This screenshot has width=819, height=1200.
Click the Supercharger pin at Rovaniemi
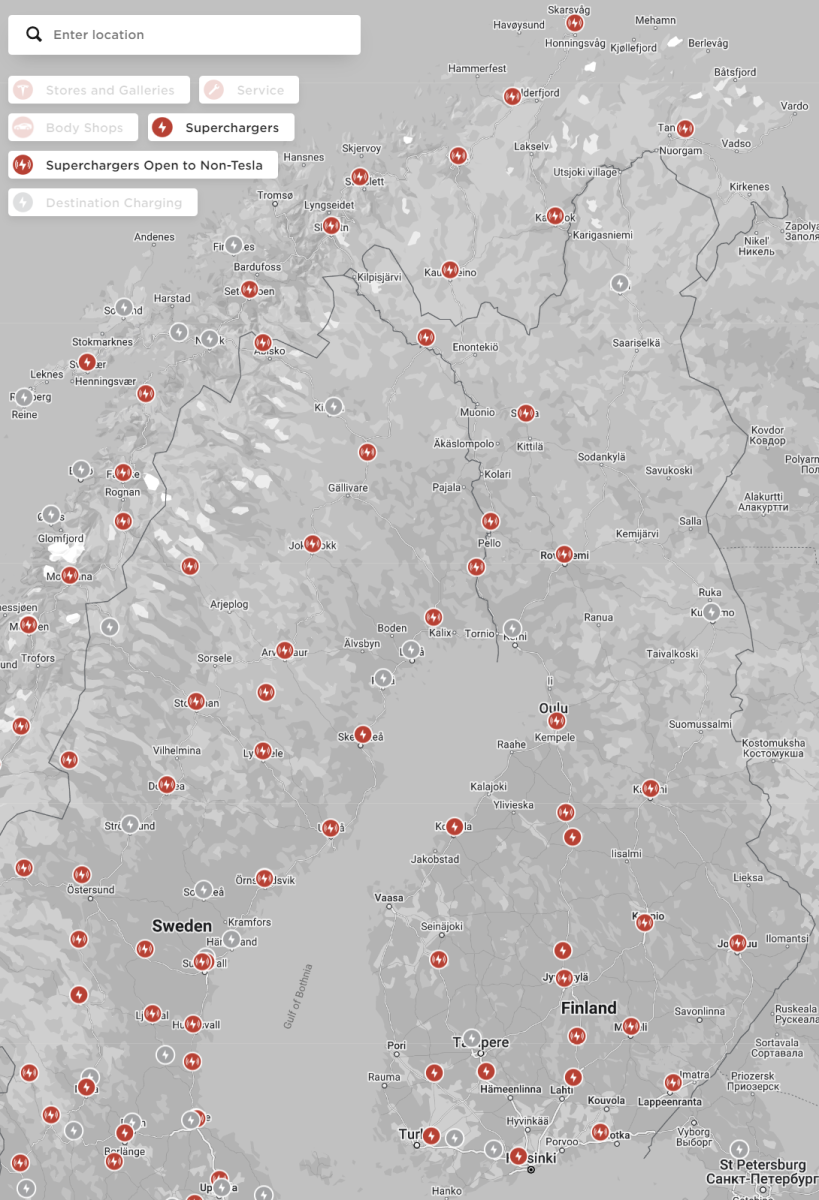[x=564, y=554]
